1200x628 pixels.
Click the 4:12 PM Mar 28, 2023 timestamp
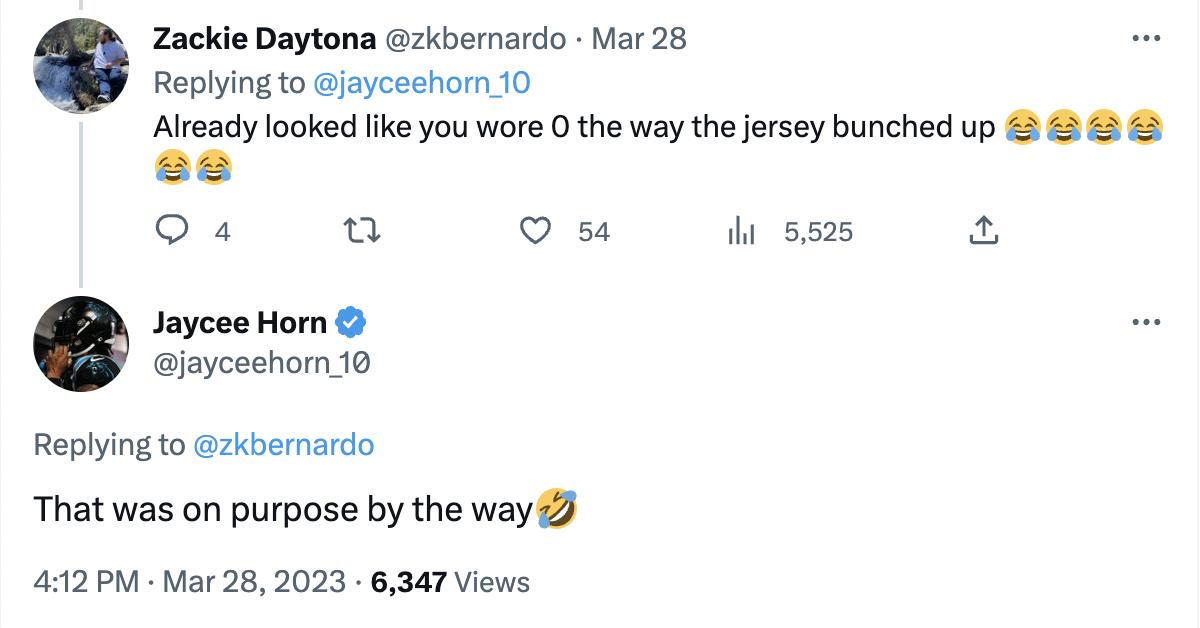(x=189, y=582)
